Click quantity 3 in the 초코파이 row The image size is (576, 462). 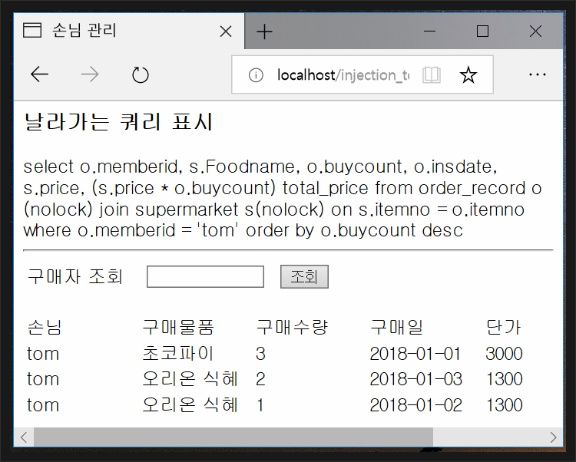point(260,354)
